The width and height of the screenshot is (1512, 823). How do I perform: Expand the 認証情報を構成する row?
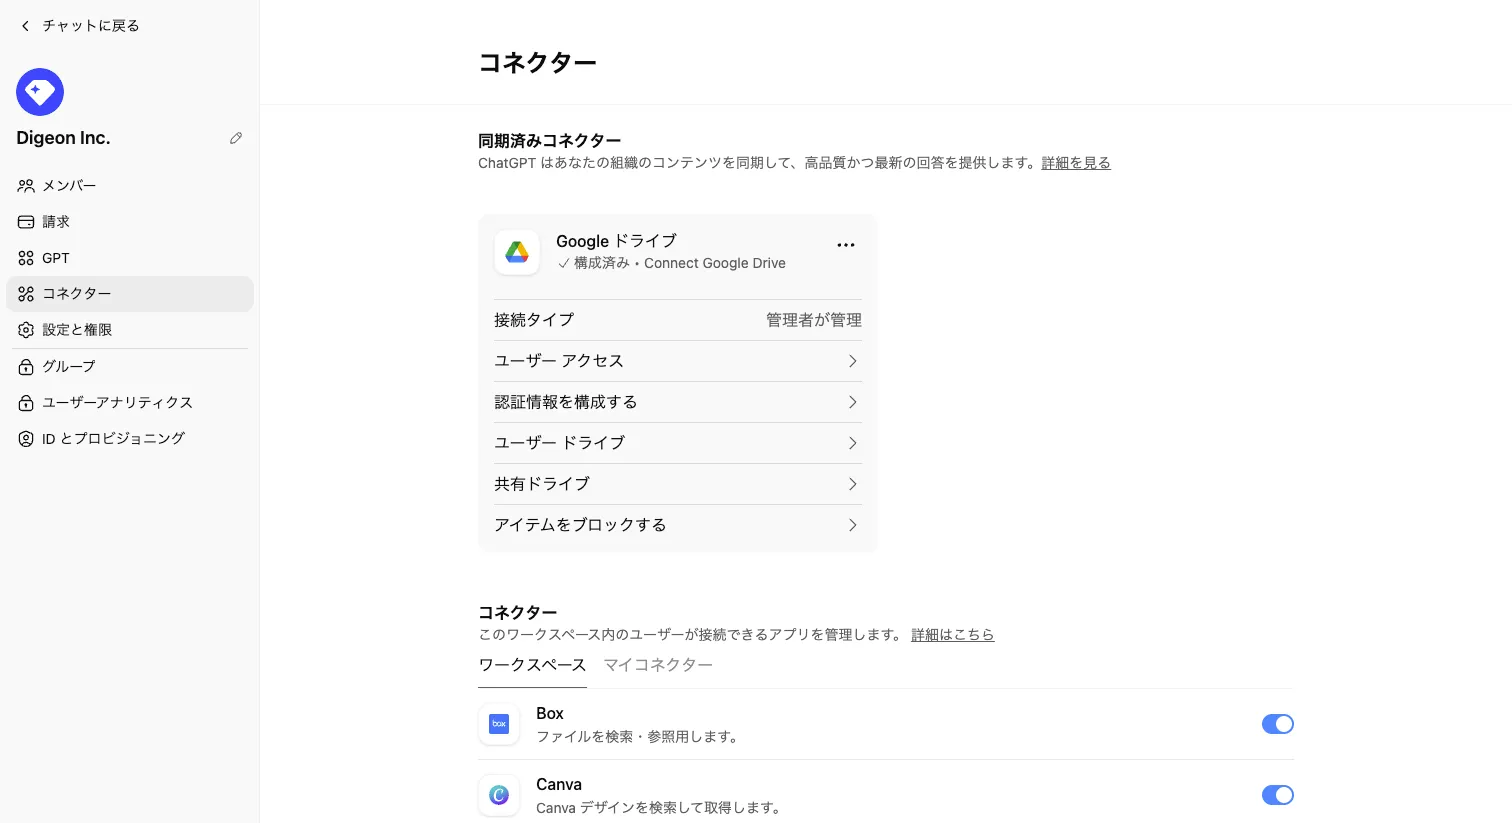[677, 402]
